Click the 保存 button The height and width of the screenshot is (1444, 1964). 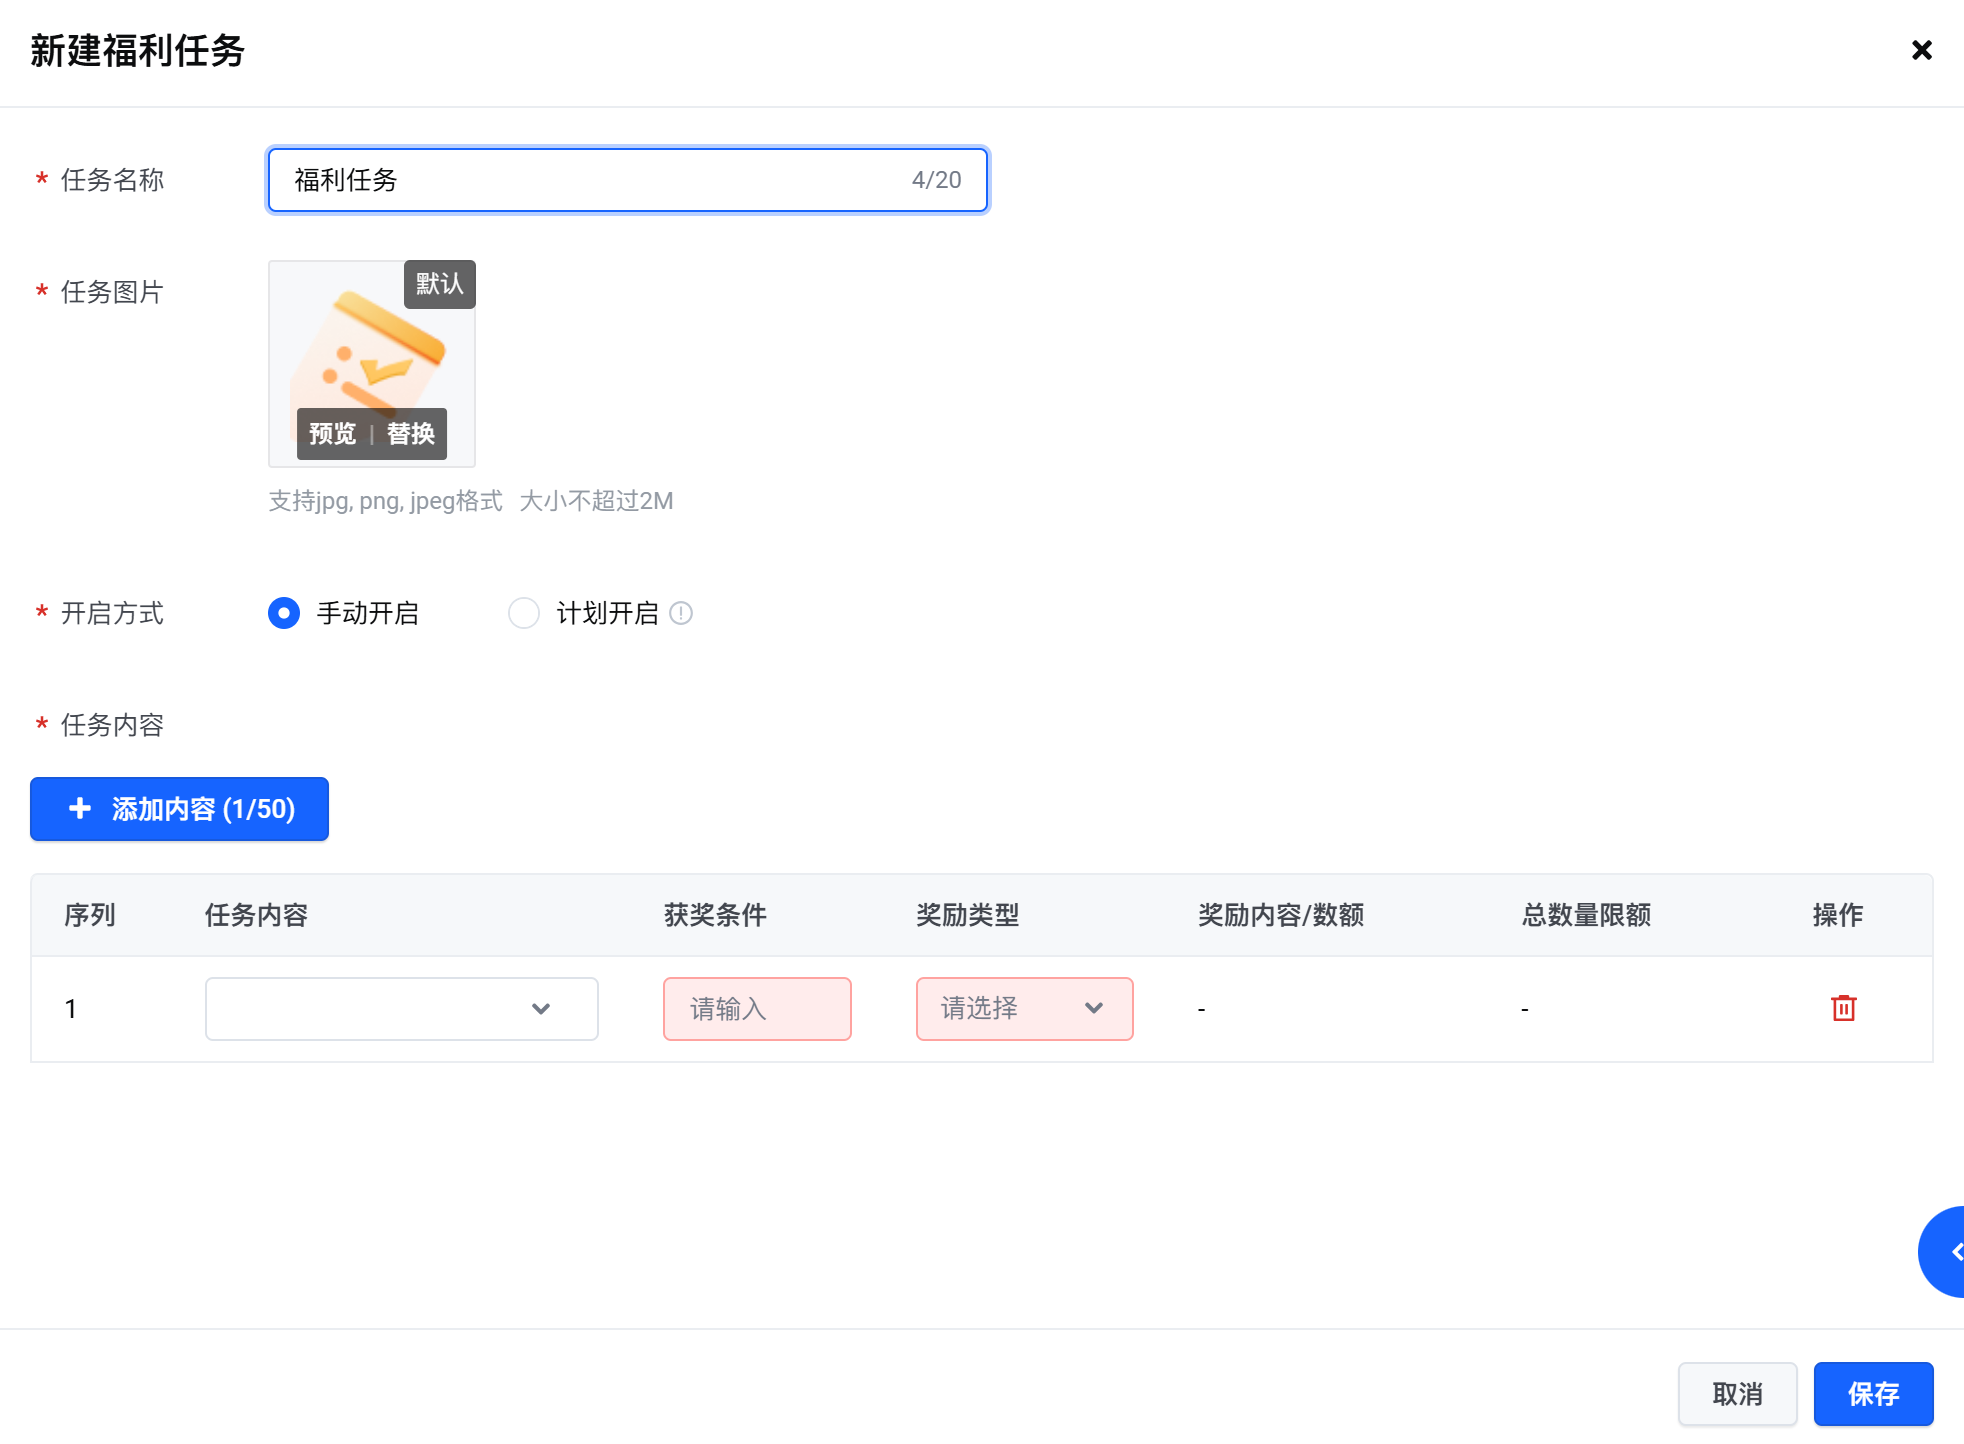[x=1873, y=1394]
